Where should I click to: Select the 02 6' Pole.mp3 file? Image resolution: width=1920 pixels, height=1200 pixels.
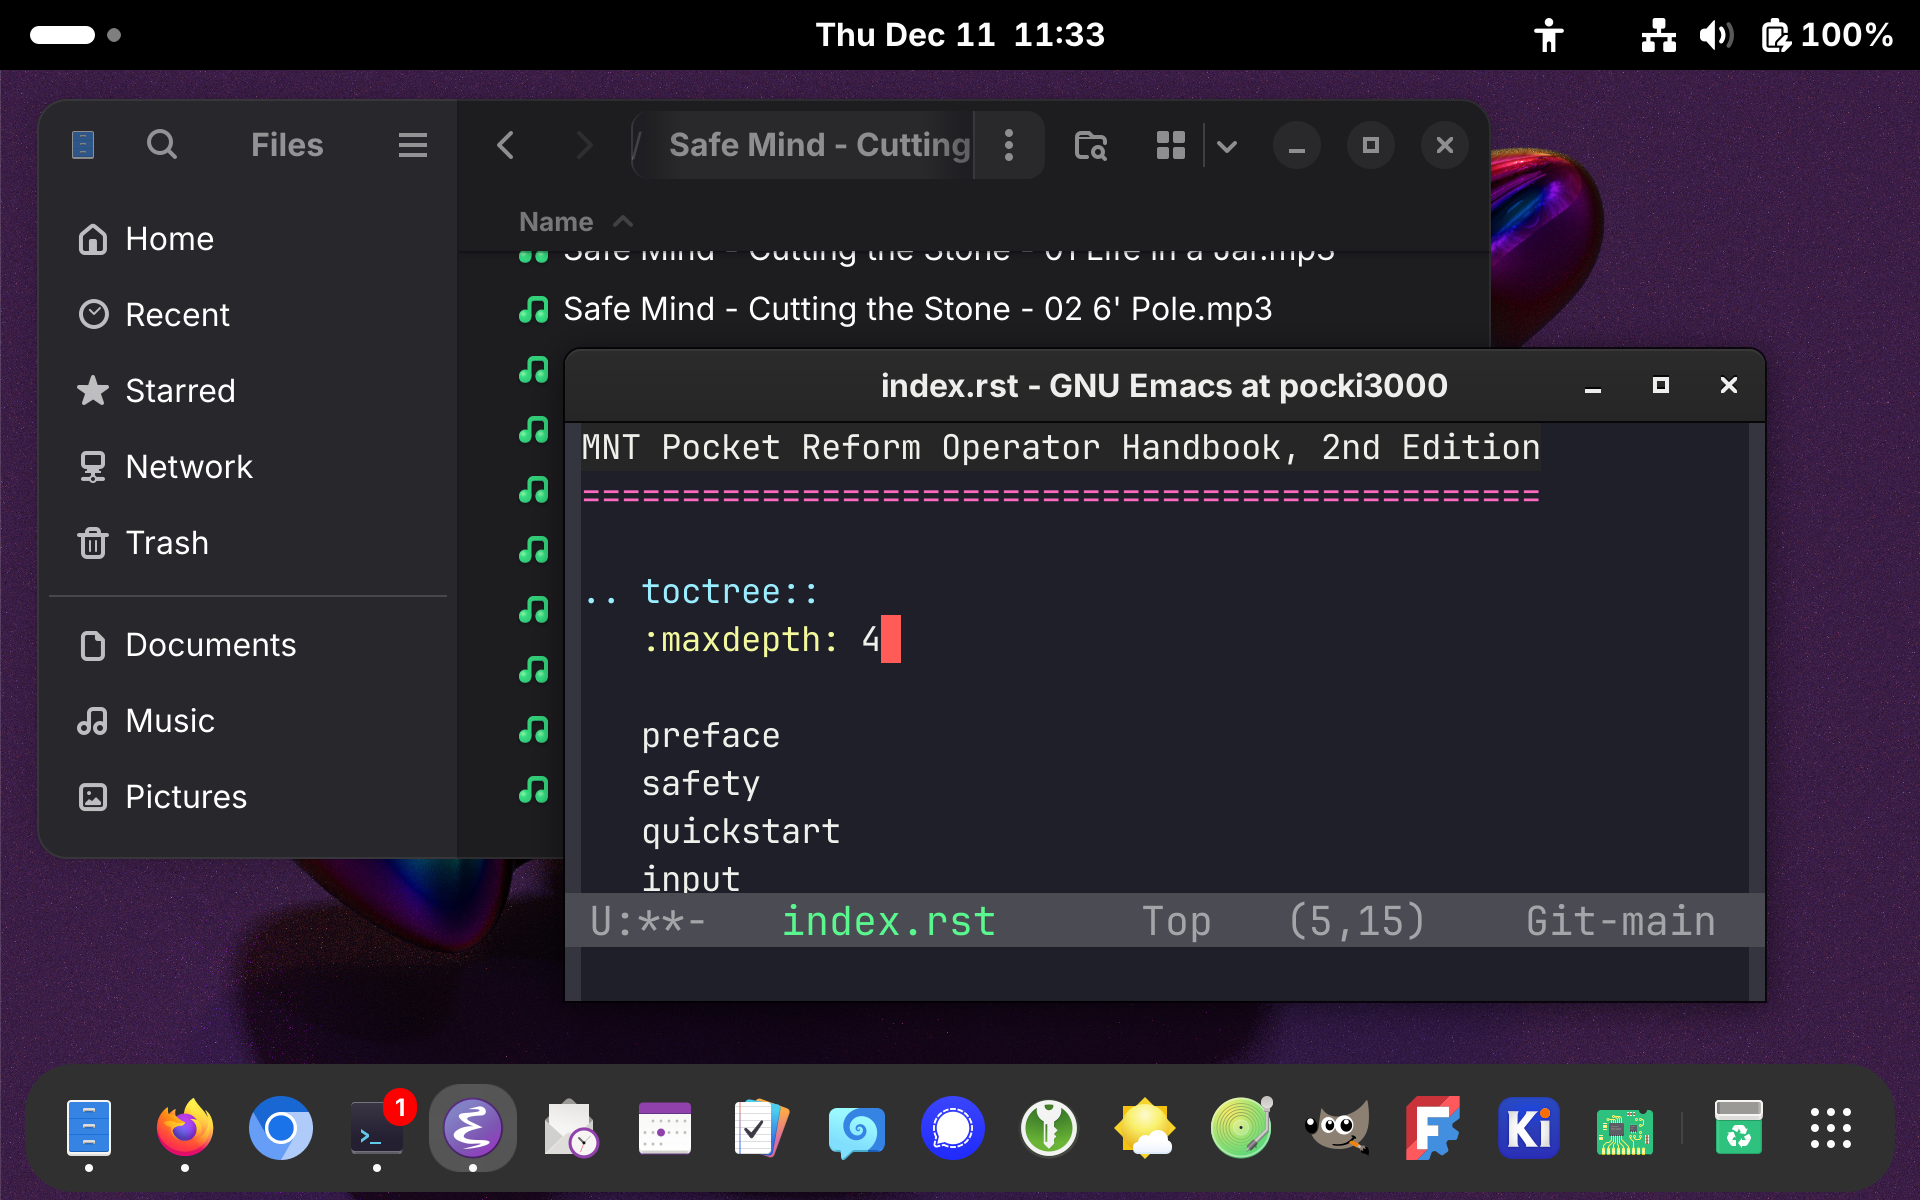click(917, 309)
